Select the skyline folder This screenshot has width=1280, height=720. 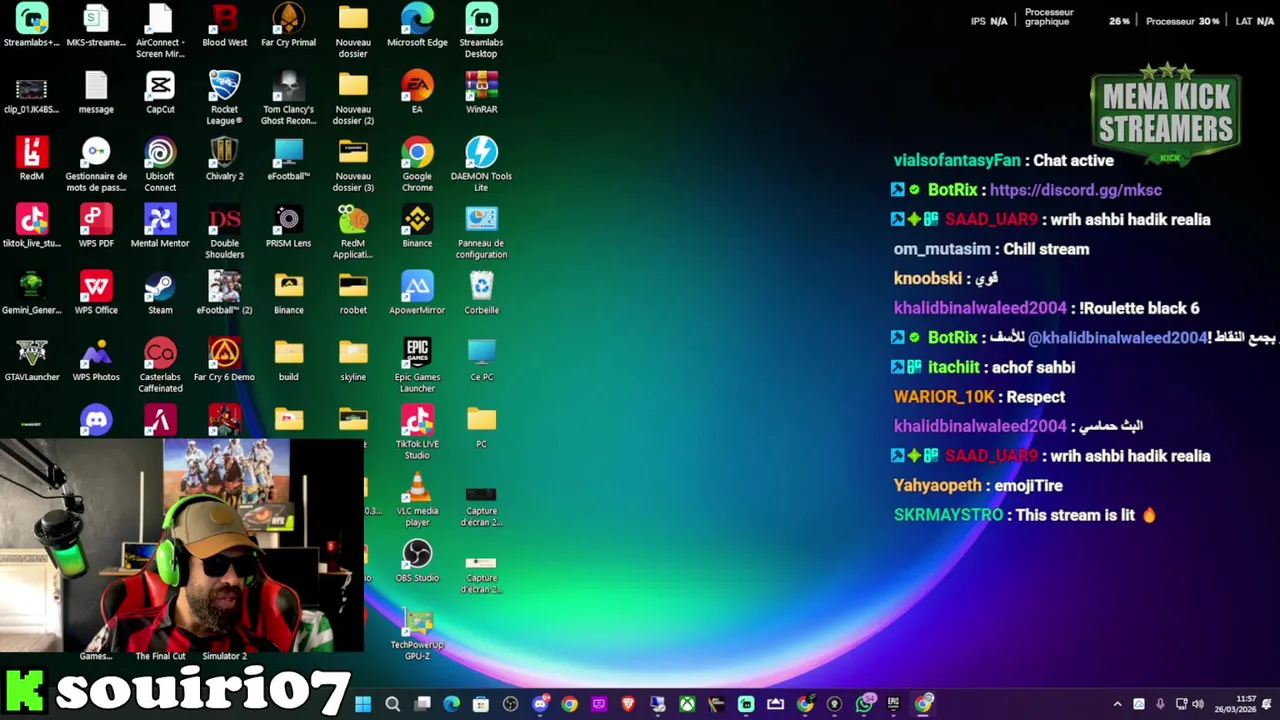tap(353, 360)
